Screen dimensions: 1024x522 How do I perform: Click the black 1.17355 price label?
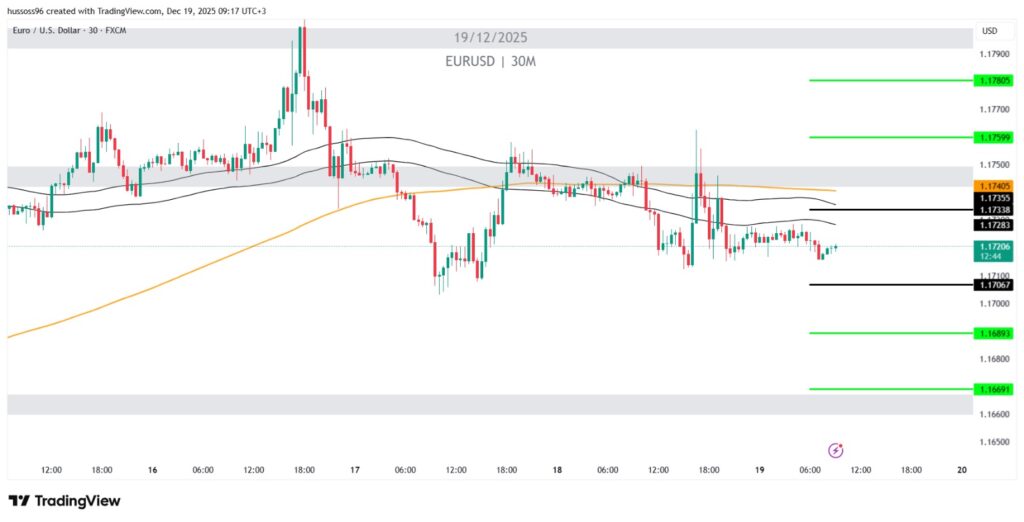tap(994, 199)
